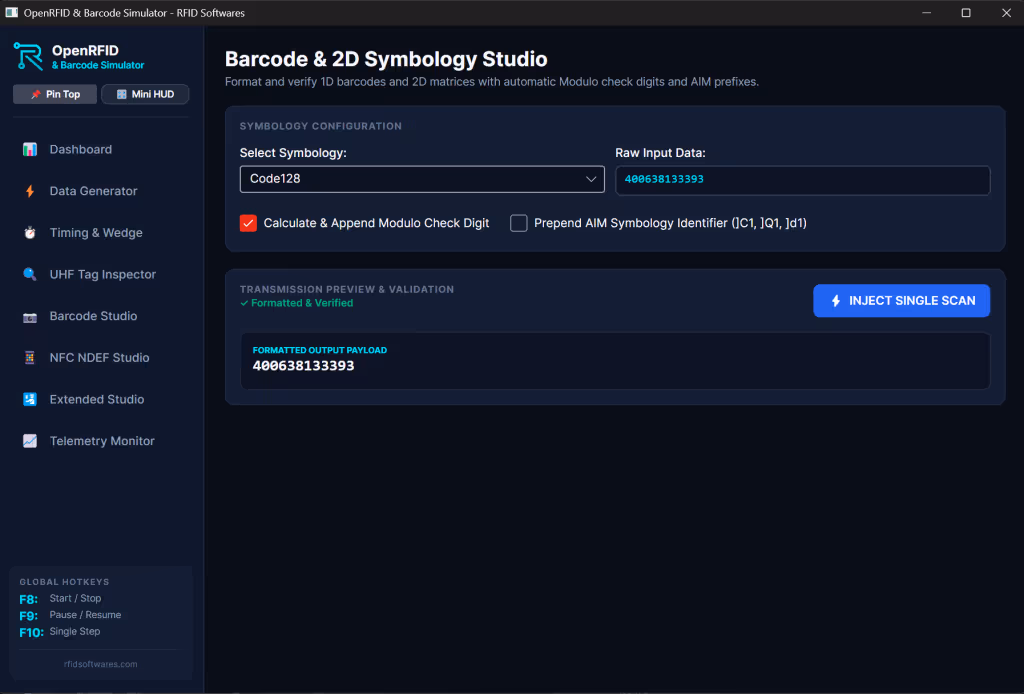Click the Data Generator lightning icon
Viewport: 1024px width, 694px height.
click(x=30, y=191)
